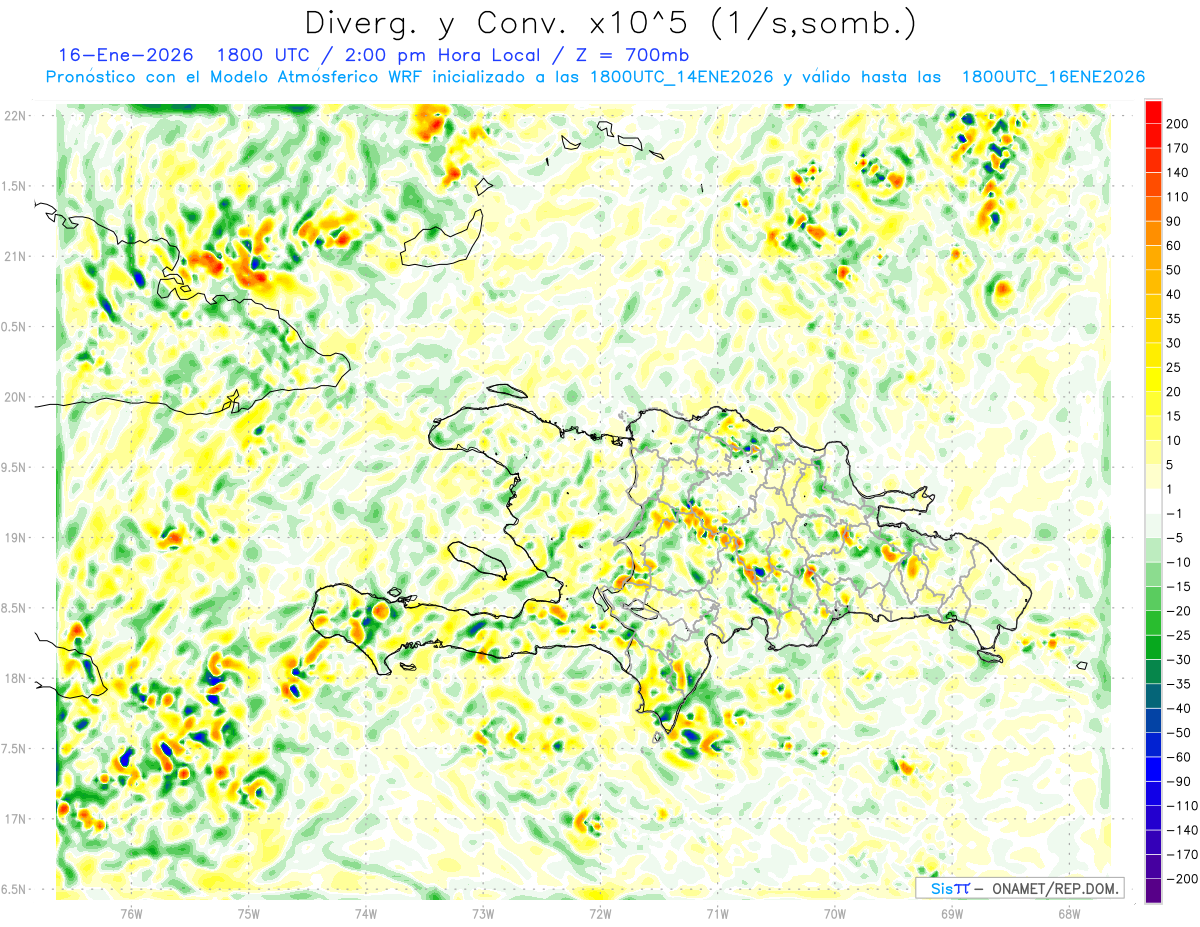Click the '1.5N' latitude label
The width and height of the screenshot is (1200, 927).
(x=15, y=186)
